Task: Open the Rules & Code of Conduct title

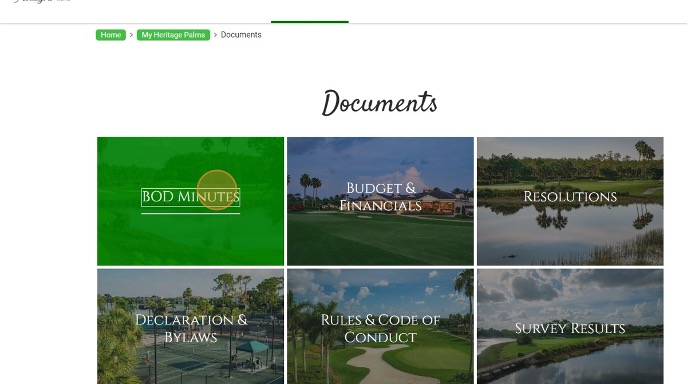Action: click(x=380, y=328)
